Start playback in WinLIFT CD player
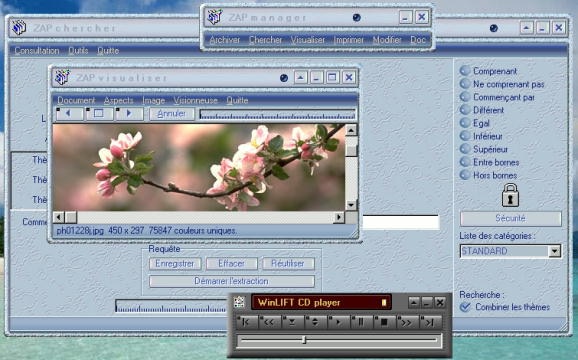Screen dimensions: 578x360 [338, 322]
